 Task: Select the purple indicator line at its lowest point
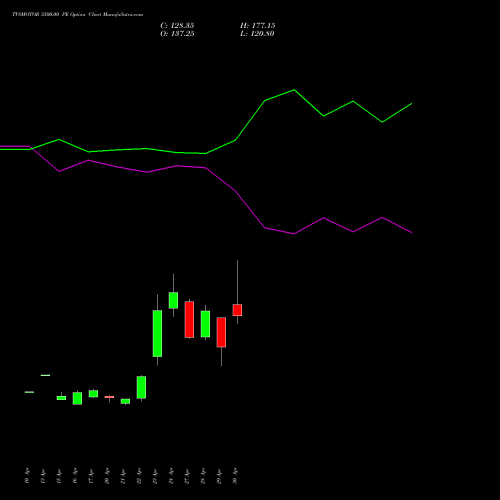click(294, 234)
